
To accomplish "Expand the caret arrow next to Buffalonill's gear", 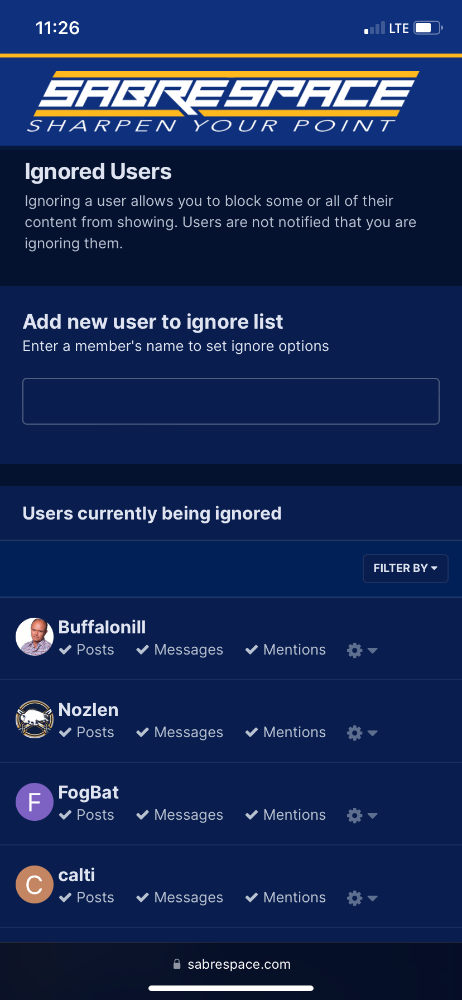I will click(x=373, y=651).
